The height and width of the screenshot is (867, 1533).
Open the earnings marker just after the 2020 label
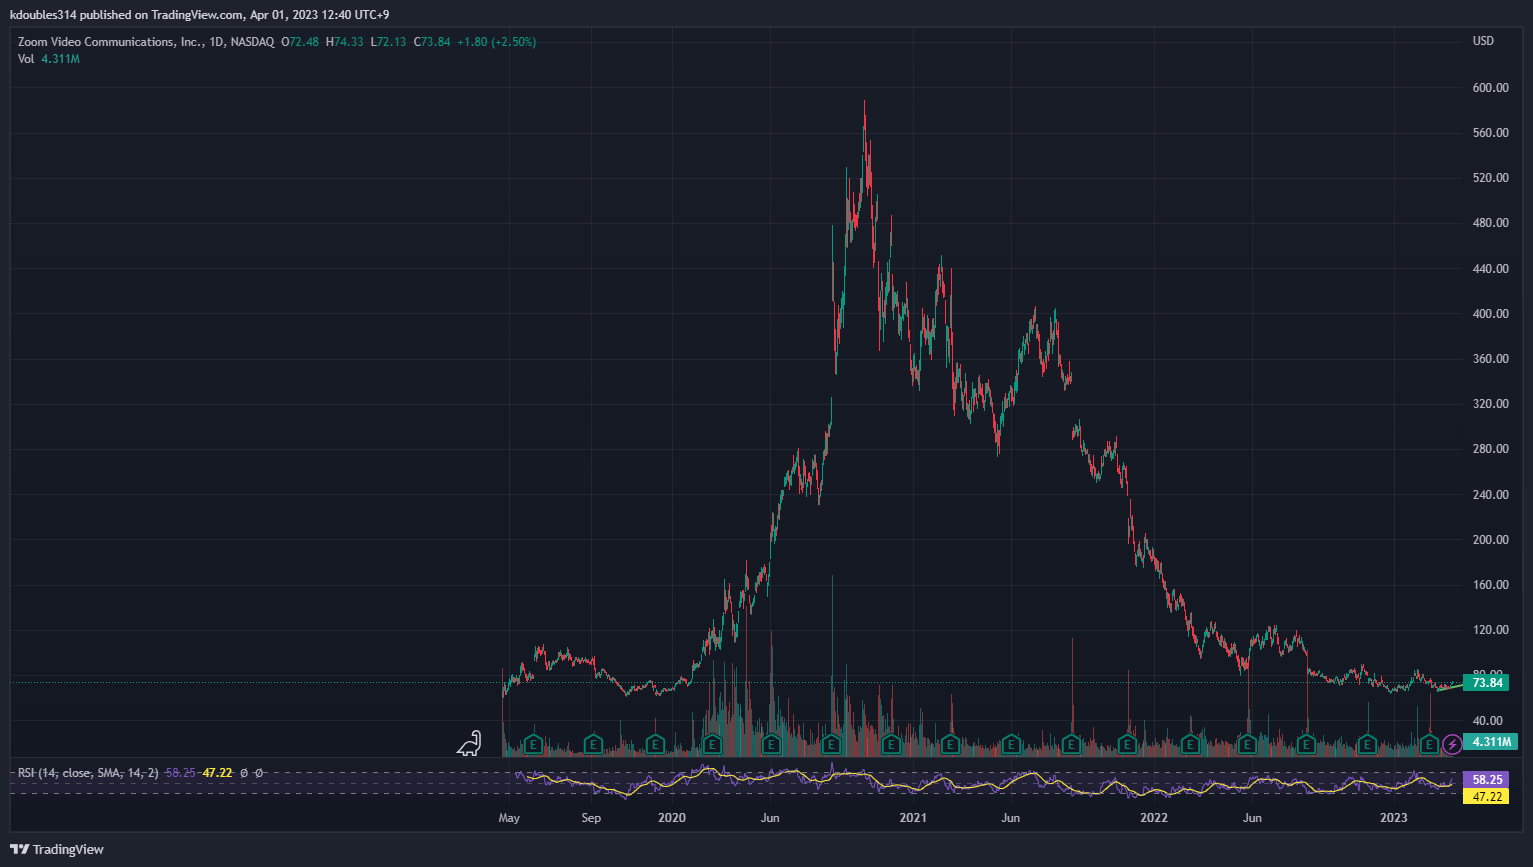tap(712, 744)
